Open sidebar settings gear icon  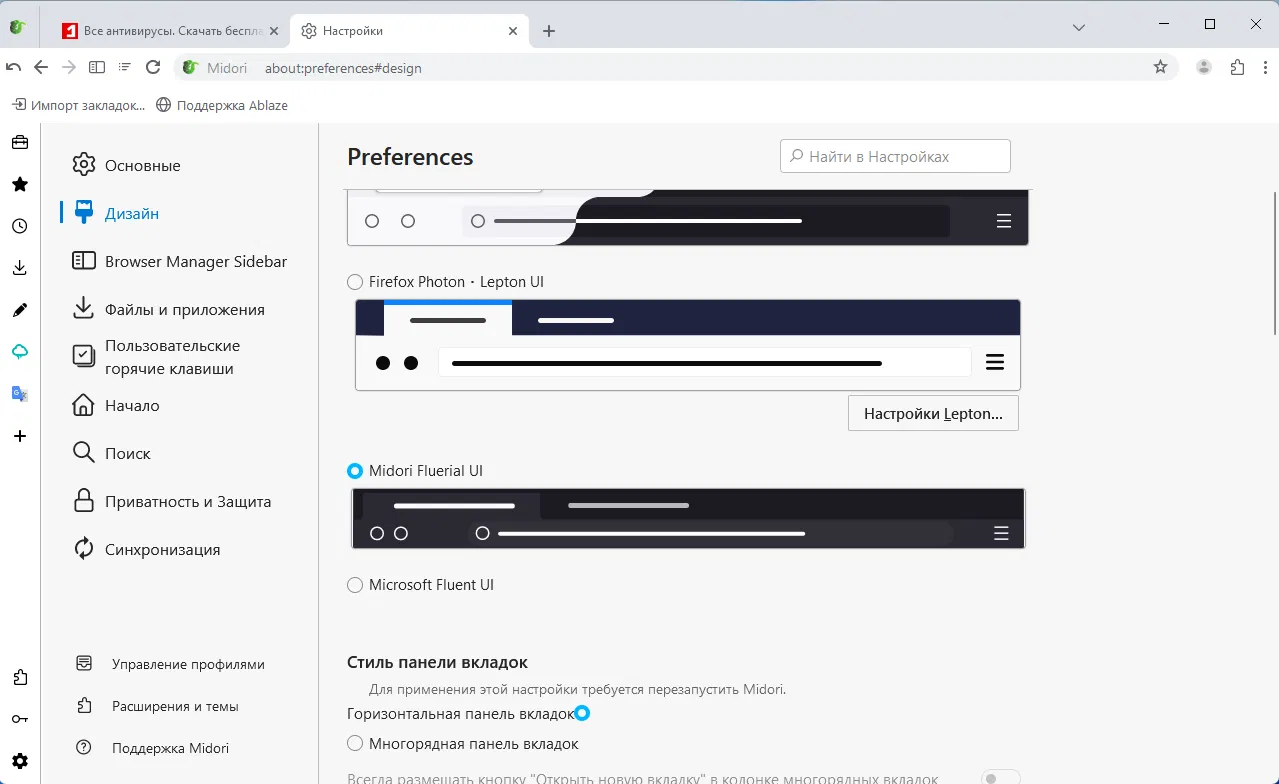pyautogui.click(x=20, y=761)
